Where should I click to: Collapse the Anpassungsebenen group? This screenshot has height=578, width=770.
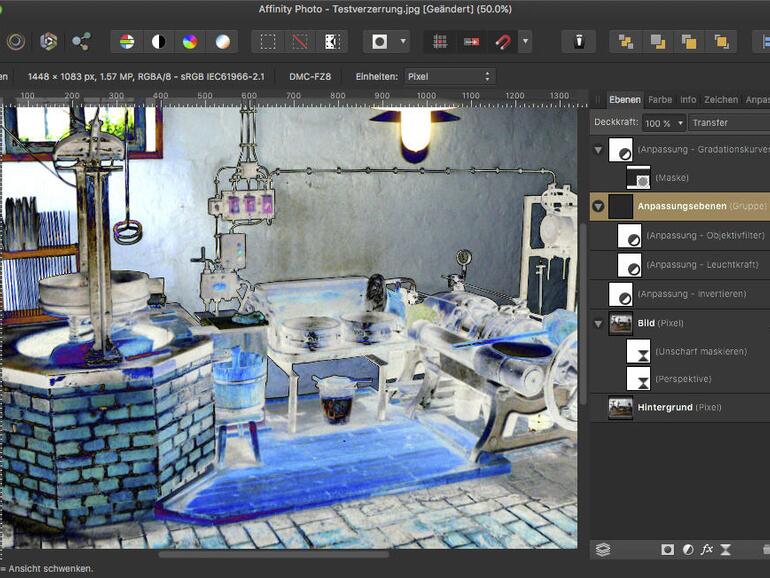tap(599, 207)
